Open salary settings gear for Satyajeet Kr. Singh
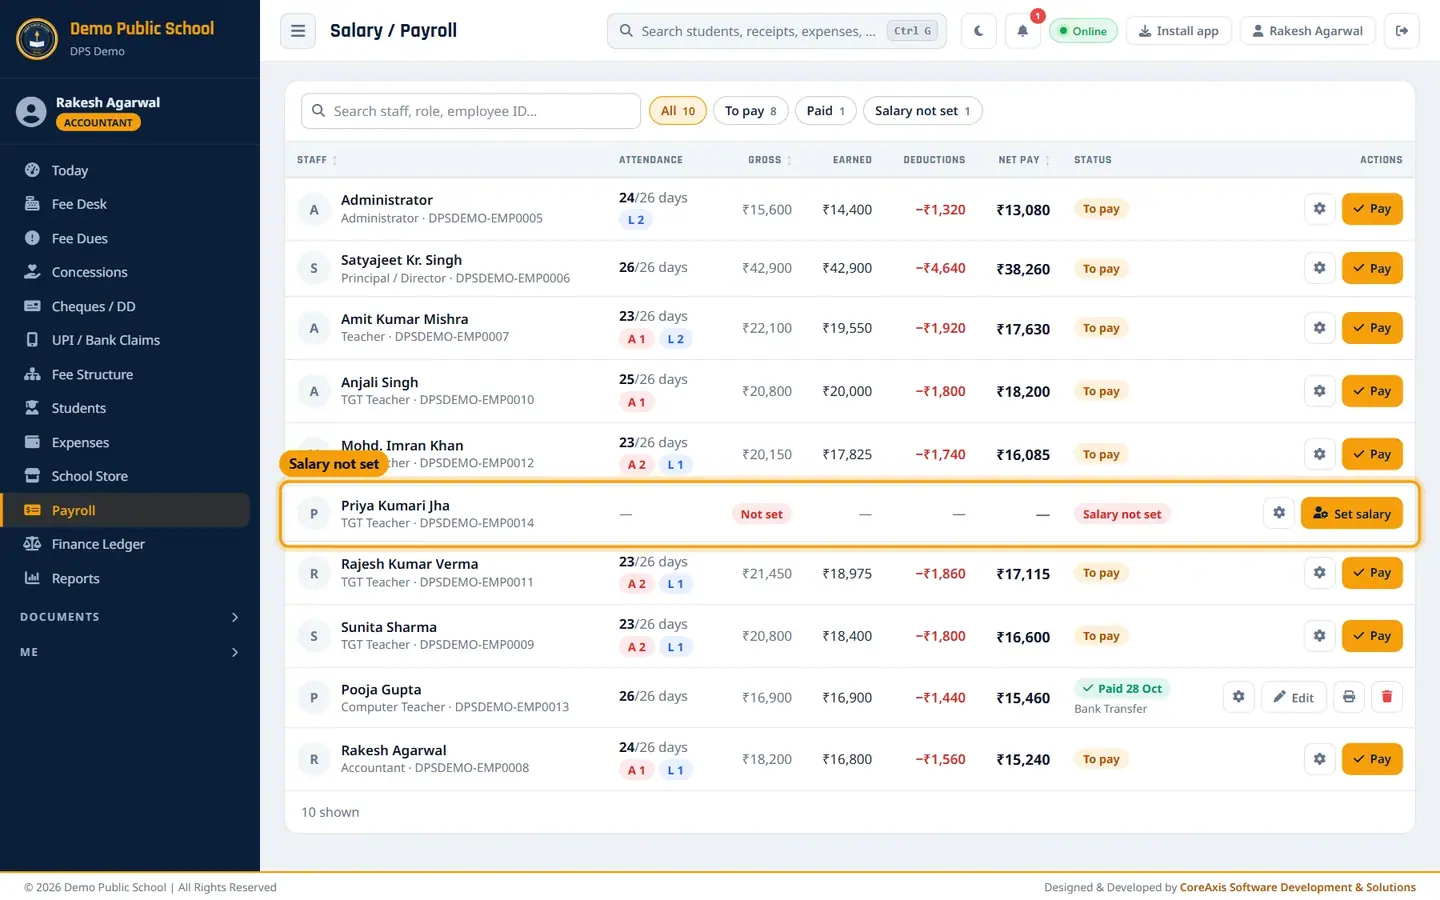Screen dimensions: 1440x900 click(1320, 268)
